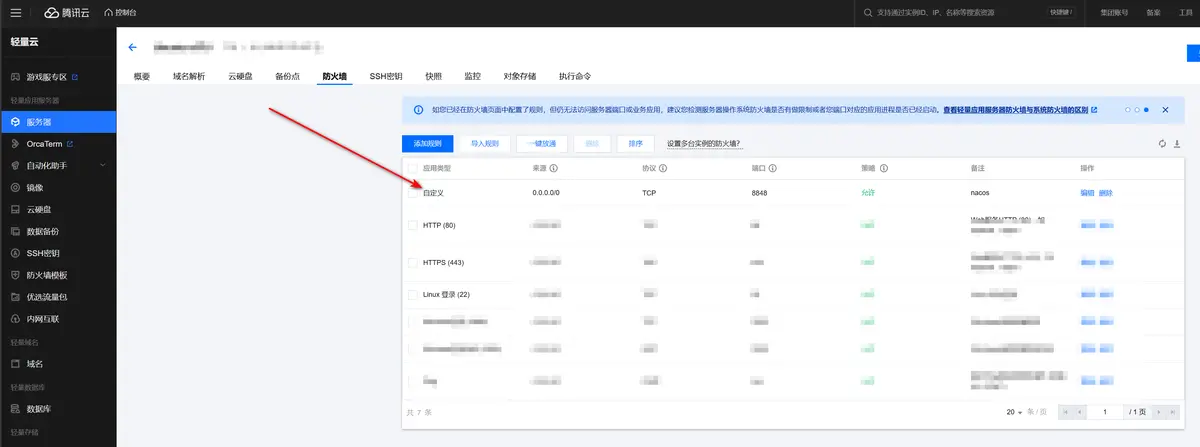Open SSH密钥 in the sidebar
The height and width of the screenshot is (447, 1200).
(58, 253)
